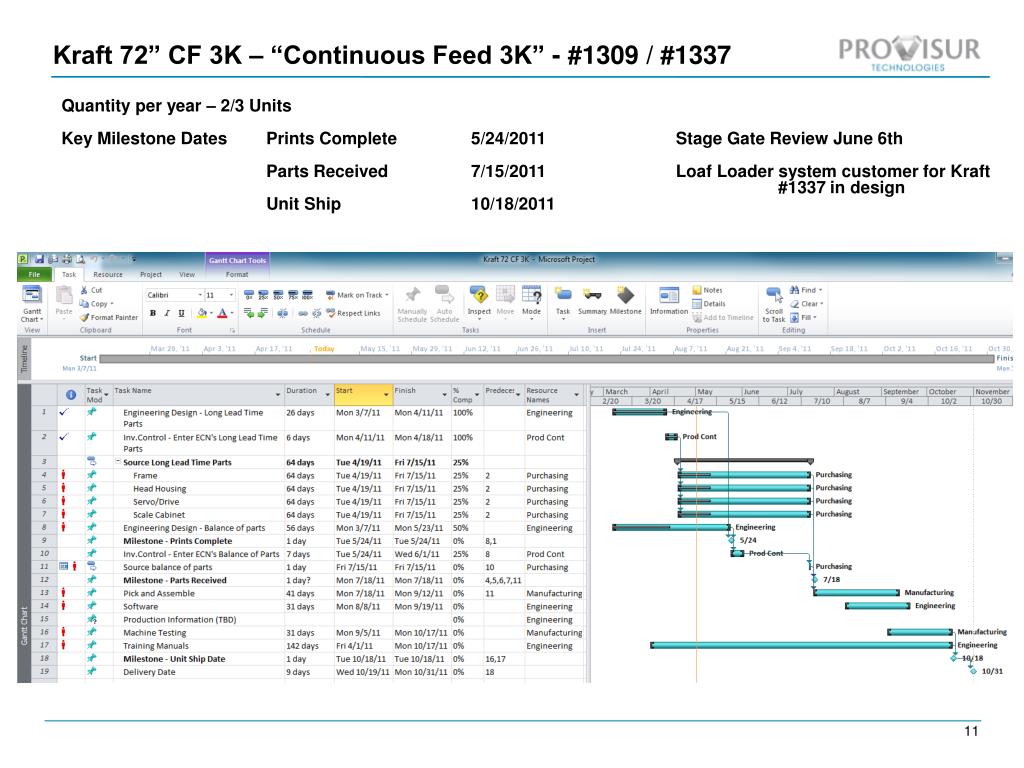Screen dimensions: 1024x768
Task: Click the Today marker on timeline
Action: click(x=324, y=349)
